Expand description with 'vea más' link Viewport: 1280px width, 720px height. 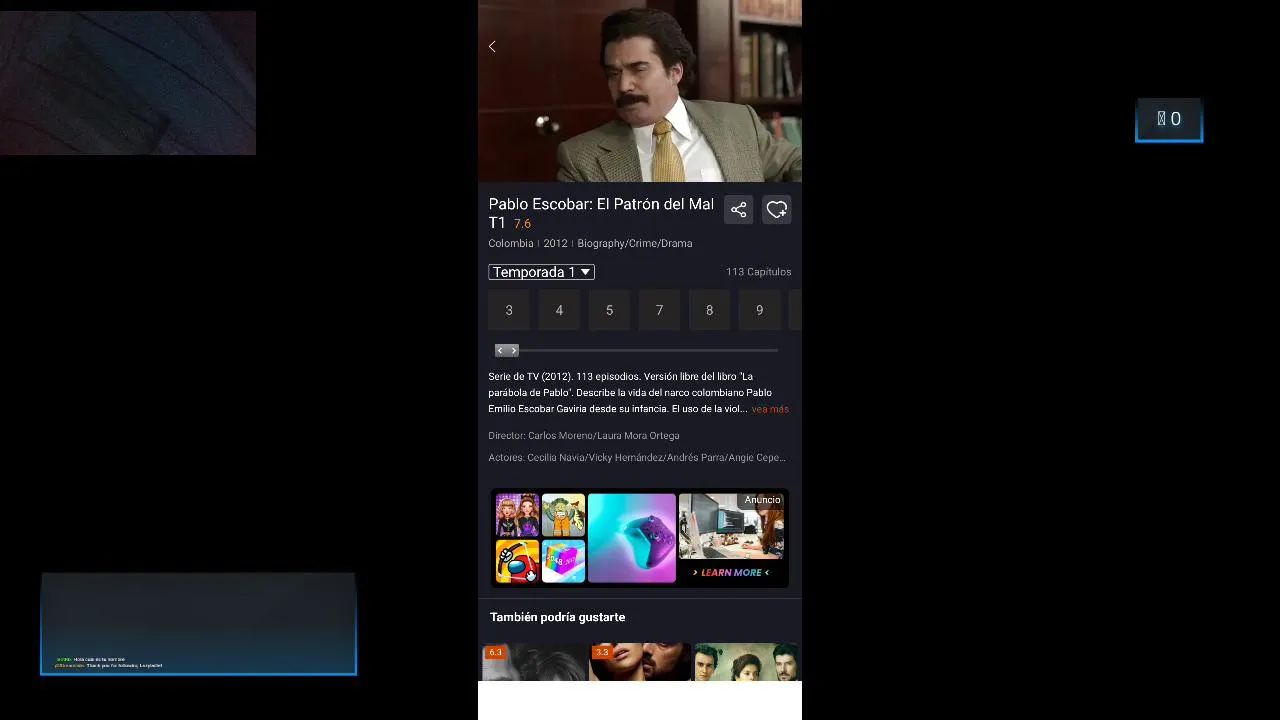coord(770,409)
